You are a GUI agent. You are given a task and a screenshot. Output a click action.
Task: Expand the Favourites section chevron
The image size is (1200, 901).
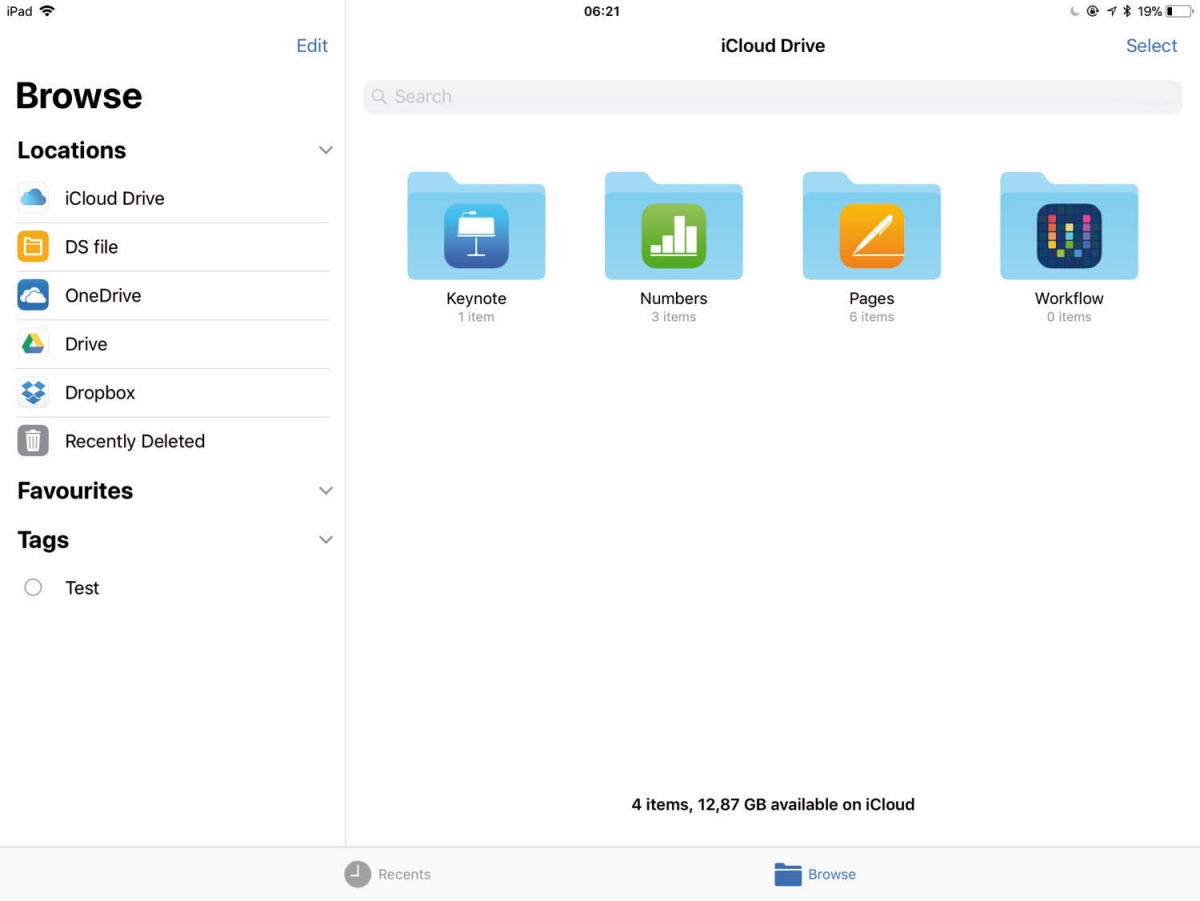click(x=325, y=491)
